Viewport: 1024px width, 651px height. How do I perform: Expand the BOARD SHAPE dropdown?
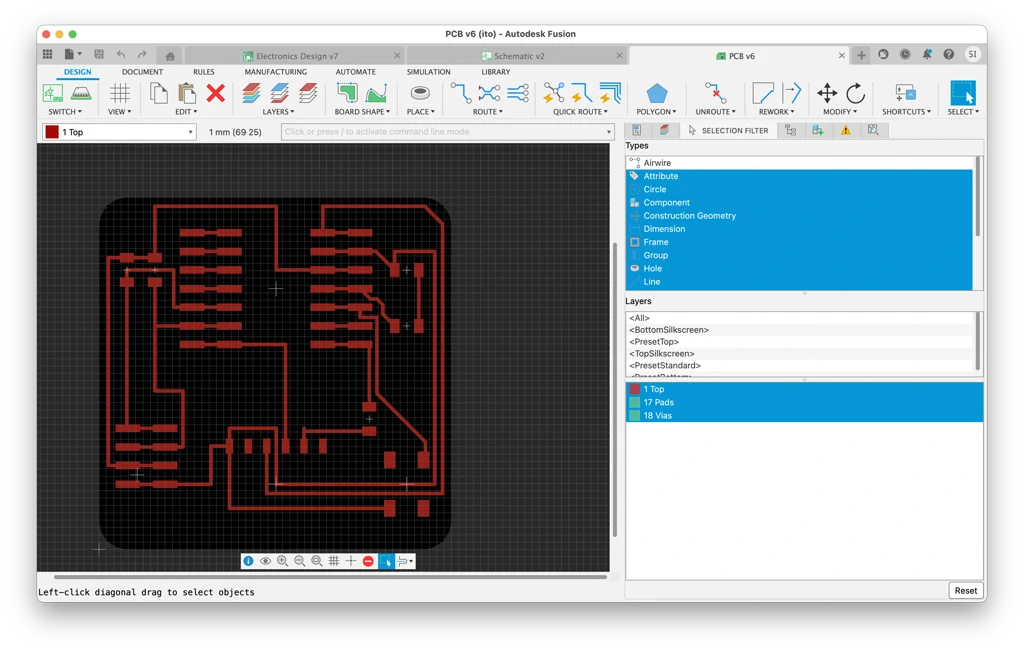[x=362, y=112]
